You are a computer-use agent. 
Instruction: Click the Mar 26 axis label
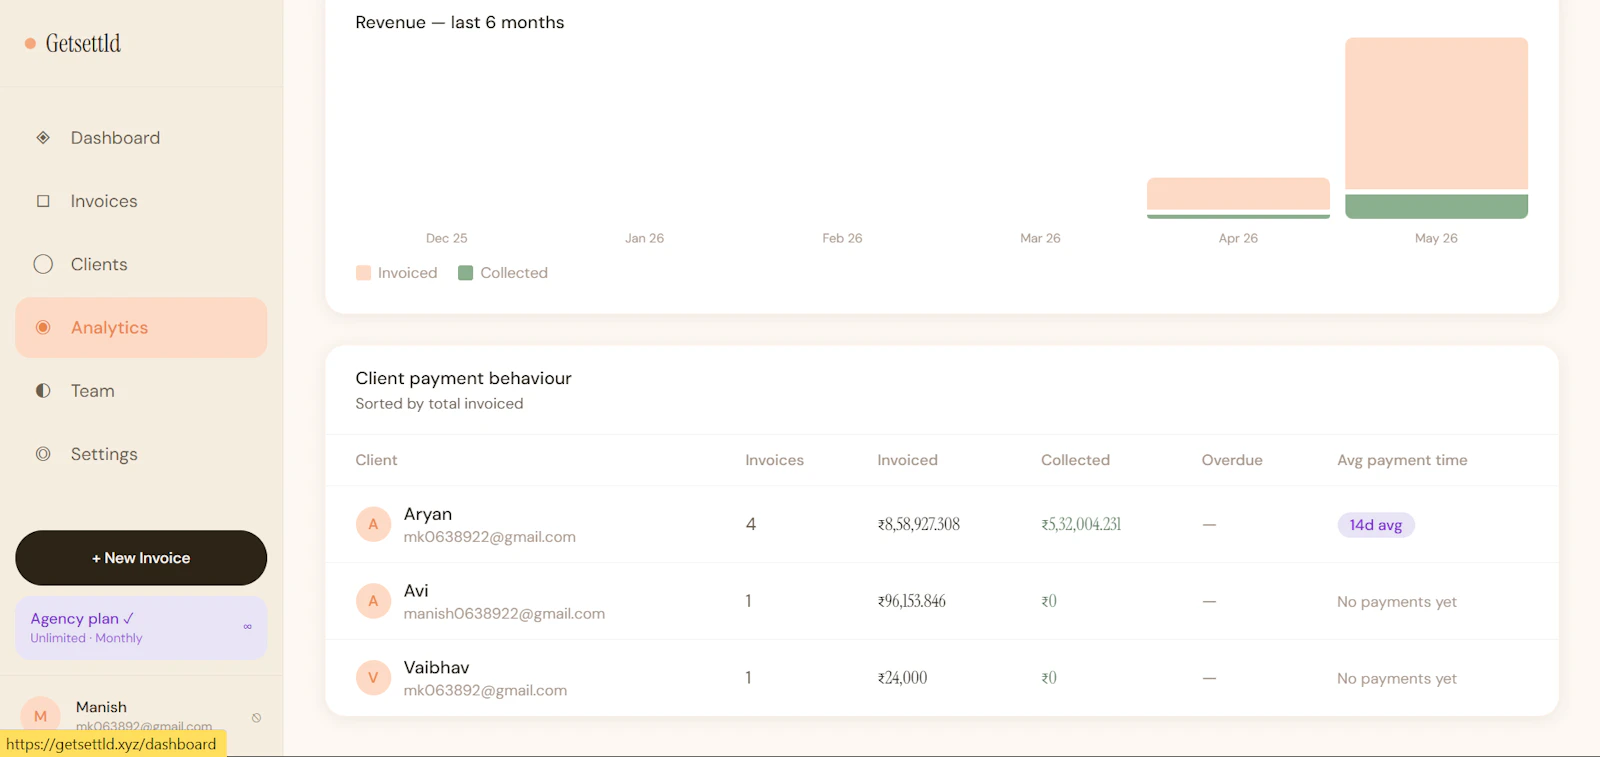[1040, 238]
